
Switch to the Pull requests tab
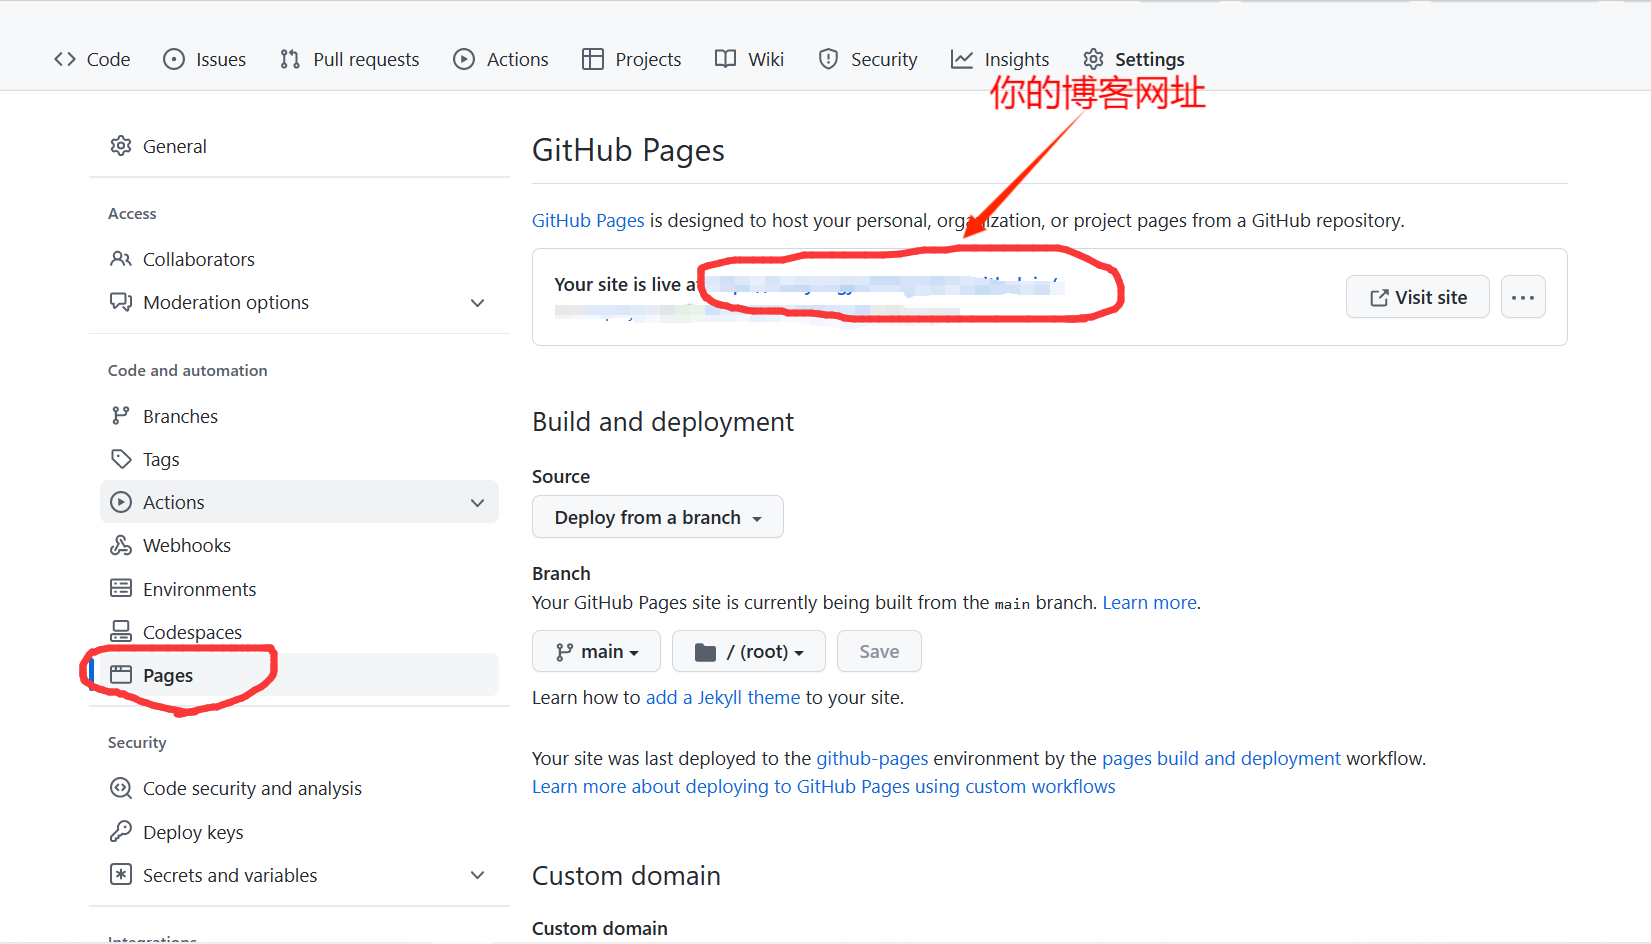click(x=350, y=59)
